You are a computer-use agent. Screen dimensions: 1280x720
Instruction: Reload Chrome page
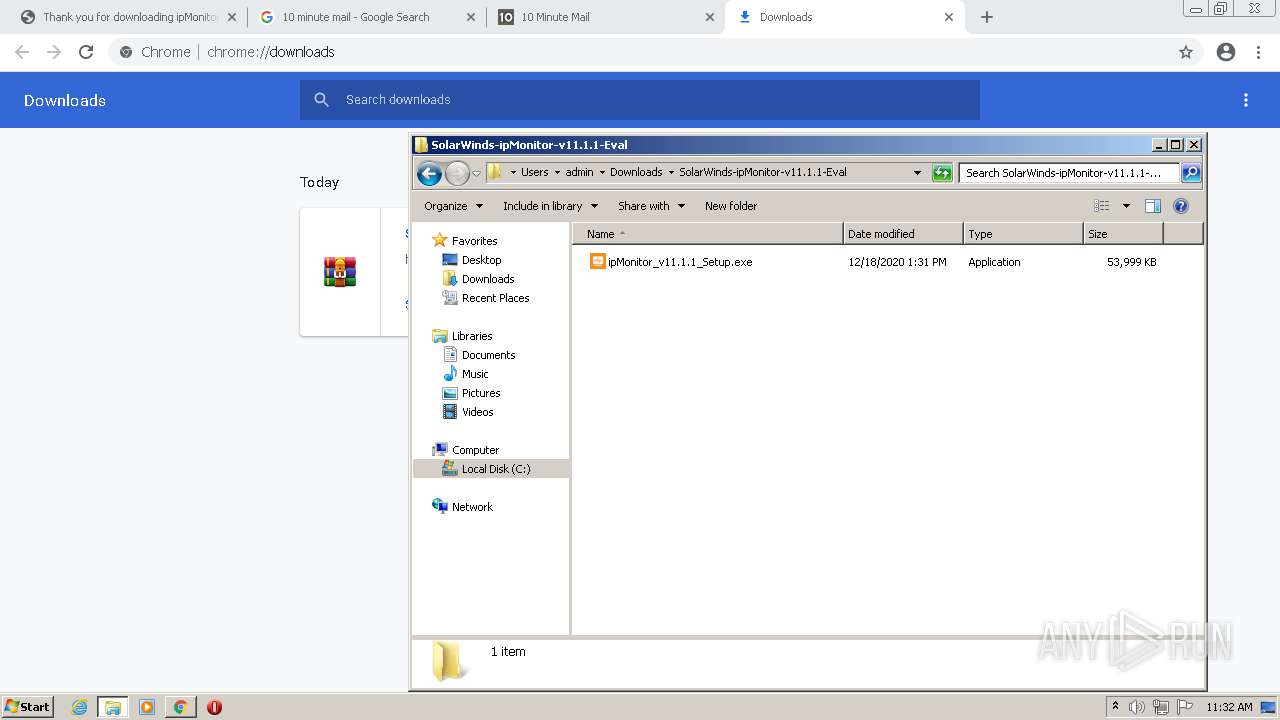pos(86,52)
